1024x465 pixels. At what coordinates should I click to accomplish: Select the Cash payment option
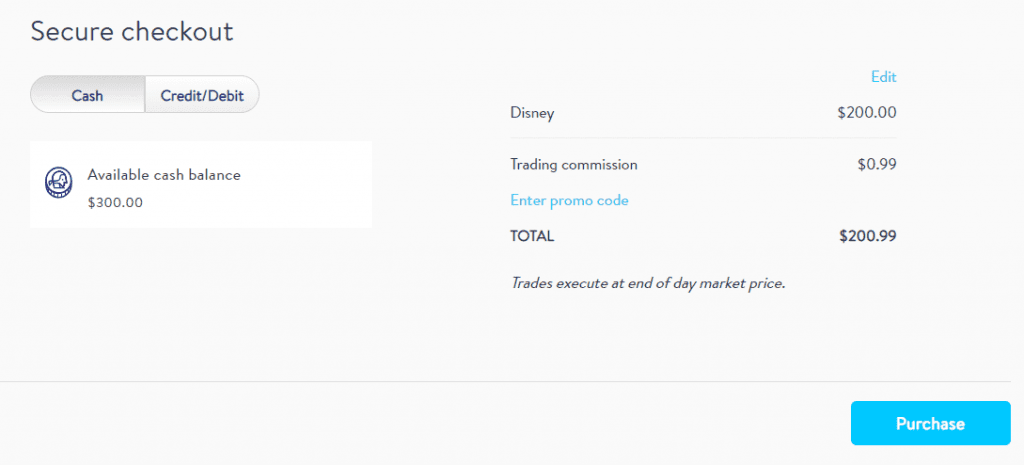pyautogui.click(x=88, y=95)
